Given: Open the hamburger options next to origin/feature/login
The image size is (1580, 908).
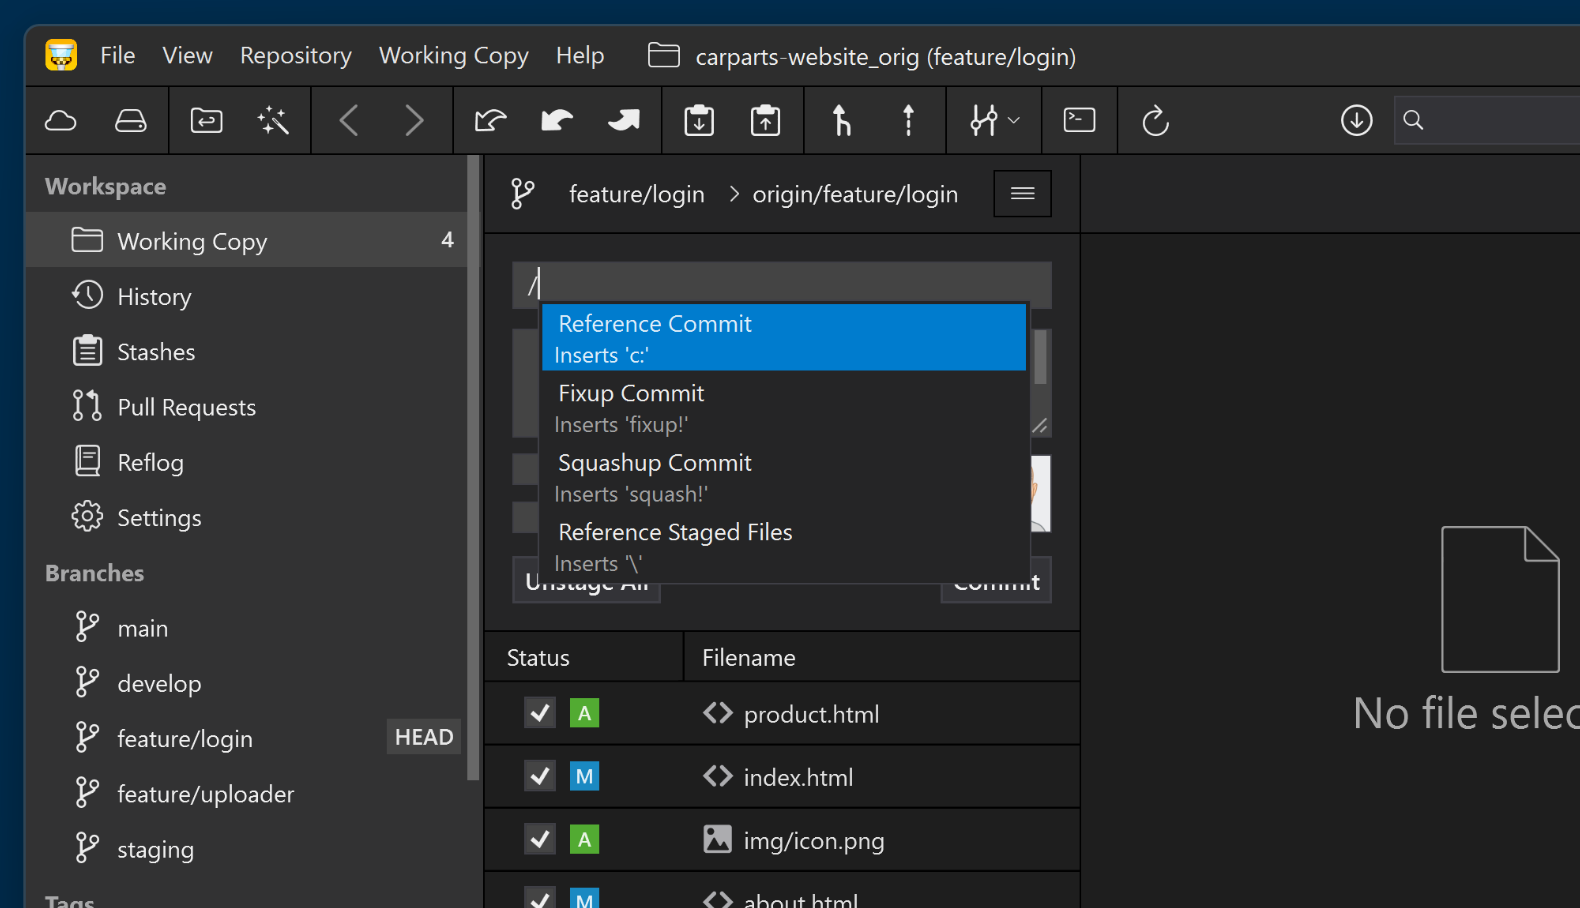Looking at the screenshot, I should pos(1022,194).
